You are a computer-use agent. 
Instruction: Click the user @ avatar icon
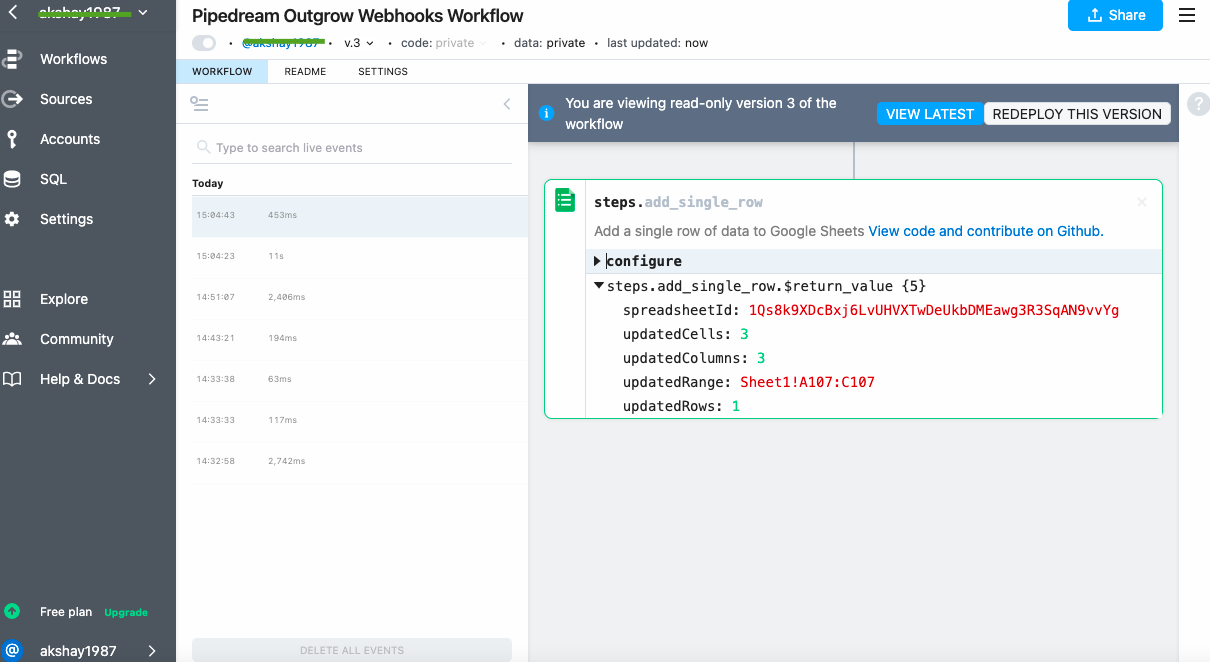[12, 651]
